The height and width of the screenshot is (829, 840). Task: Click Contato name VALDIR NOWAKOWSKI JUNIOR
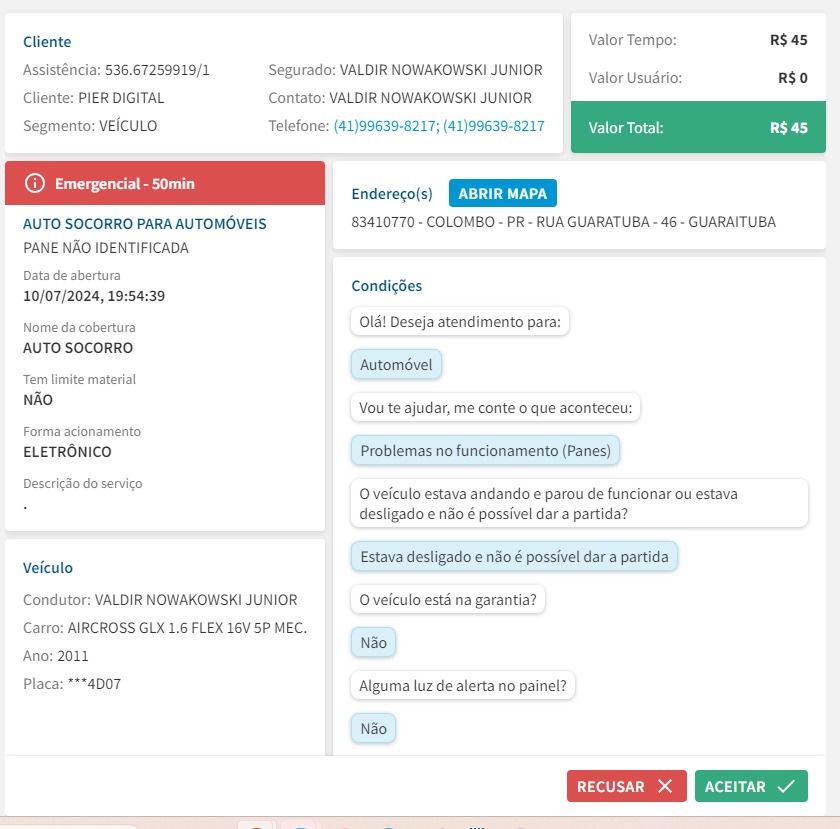[x=430, y=98]
